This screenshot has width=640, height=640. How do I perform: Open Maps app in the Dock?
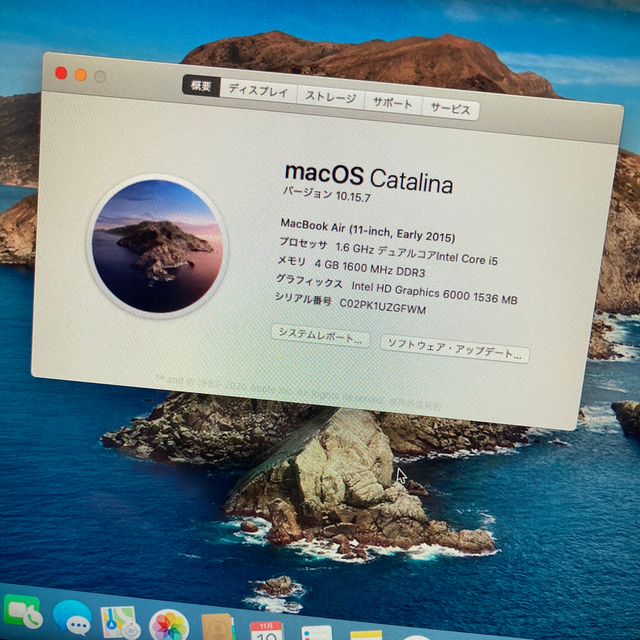[119, 622]
